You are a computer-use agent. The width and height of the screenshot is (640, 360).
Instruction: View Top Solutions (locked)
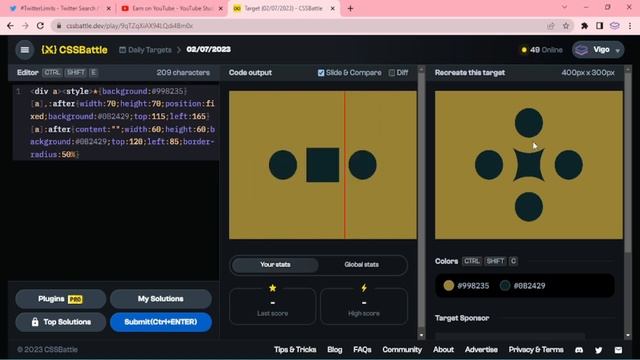coord(60,322)
